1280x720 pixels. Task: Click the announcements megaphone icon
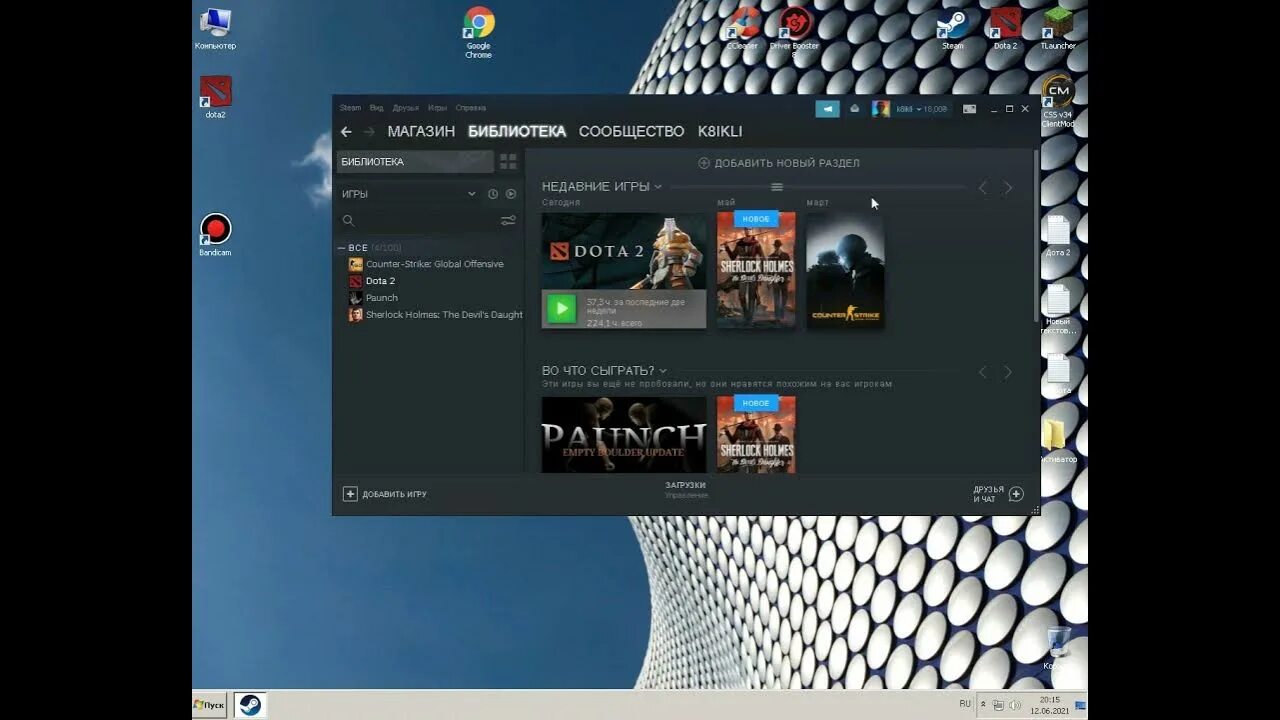(x=827, y=109)
